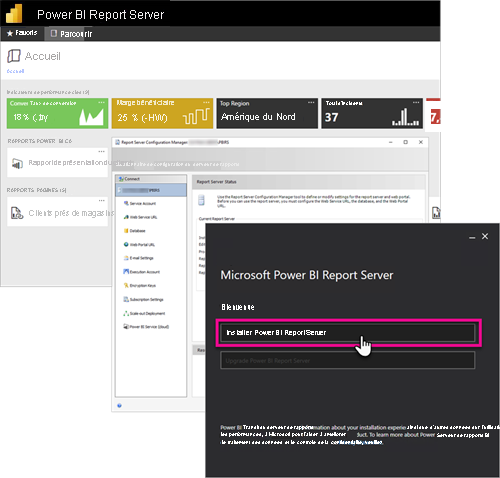Maximize the Report Server Configuration Manager window

[x=406, y=142]
